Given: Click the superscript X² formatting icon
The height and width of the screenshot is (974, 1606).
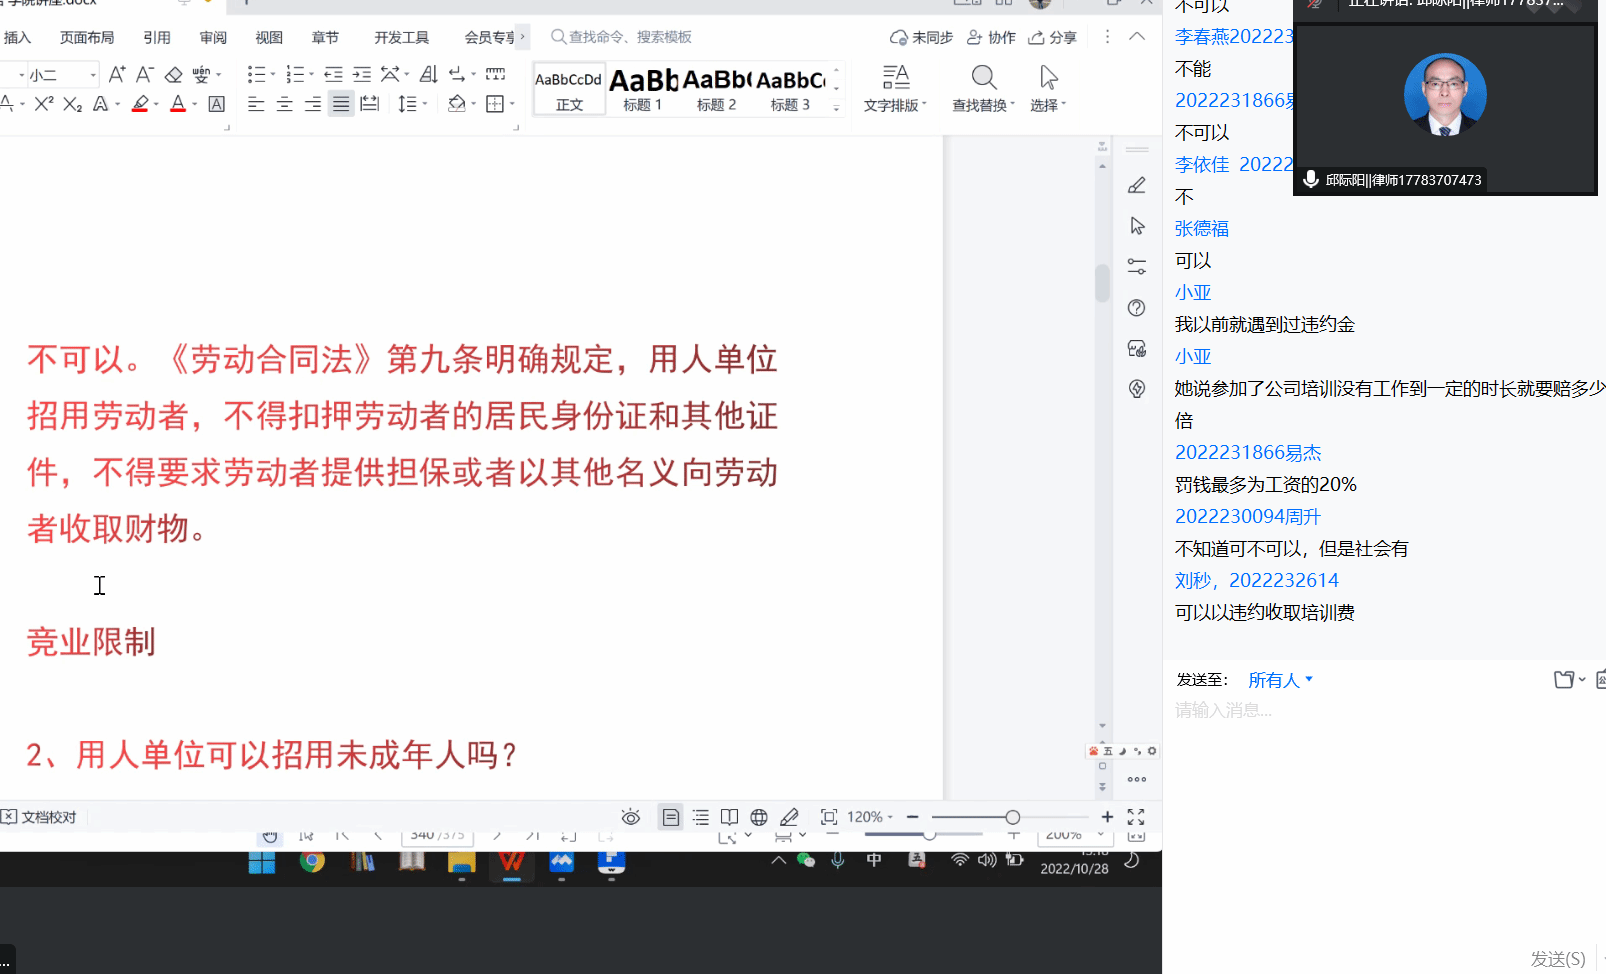Looking at the screenshot, I should 43,104.
